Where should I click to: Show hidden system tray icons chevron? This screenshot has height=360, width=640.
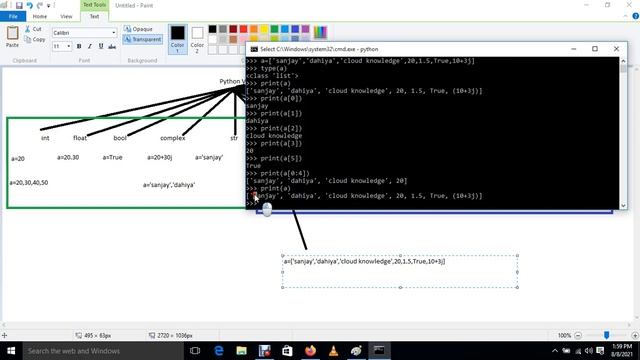(555, 351)
